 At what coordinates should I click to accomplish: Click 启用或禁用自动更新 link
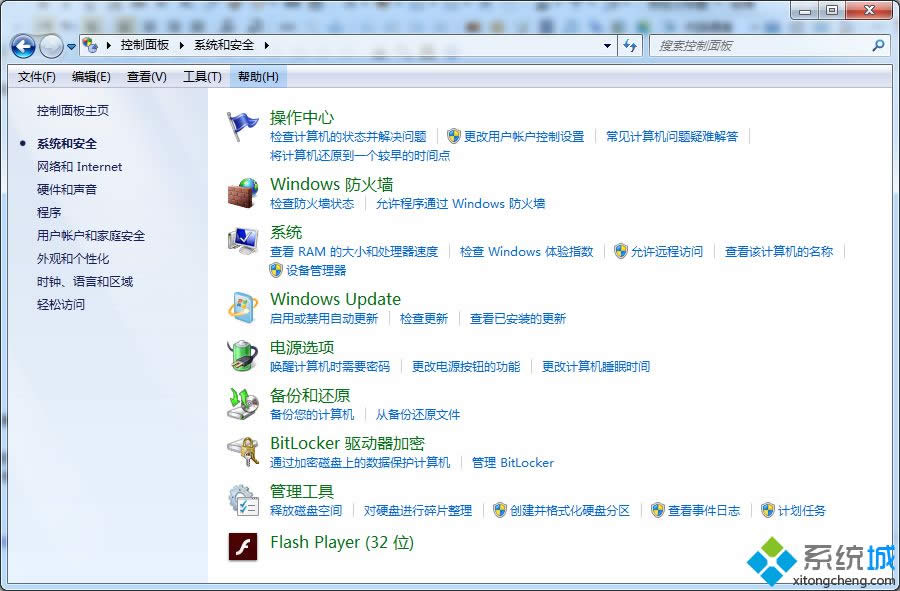tap(324, 318)
